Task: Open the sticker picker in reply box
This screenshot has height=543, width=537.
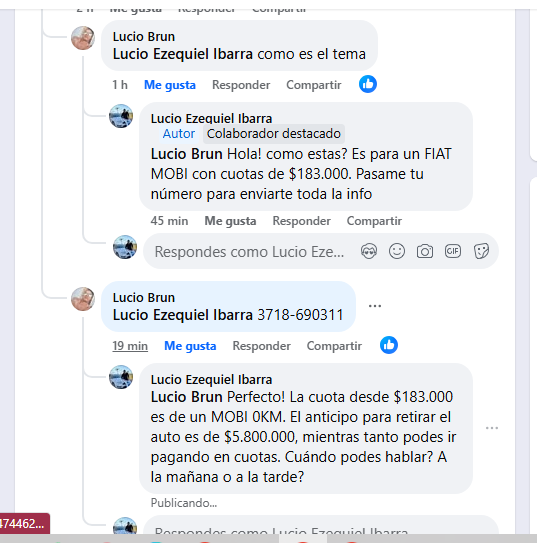Action: point(481,251)
